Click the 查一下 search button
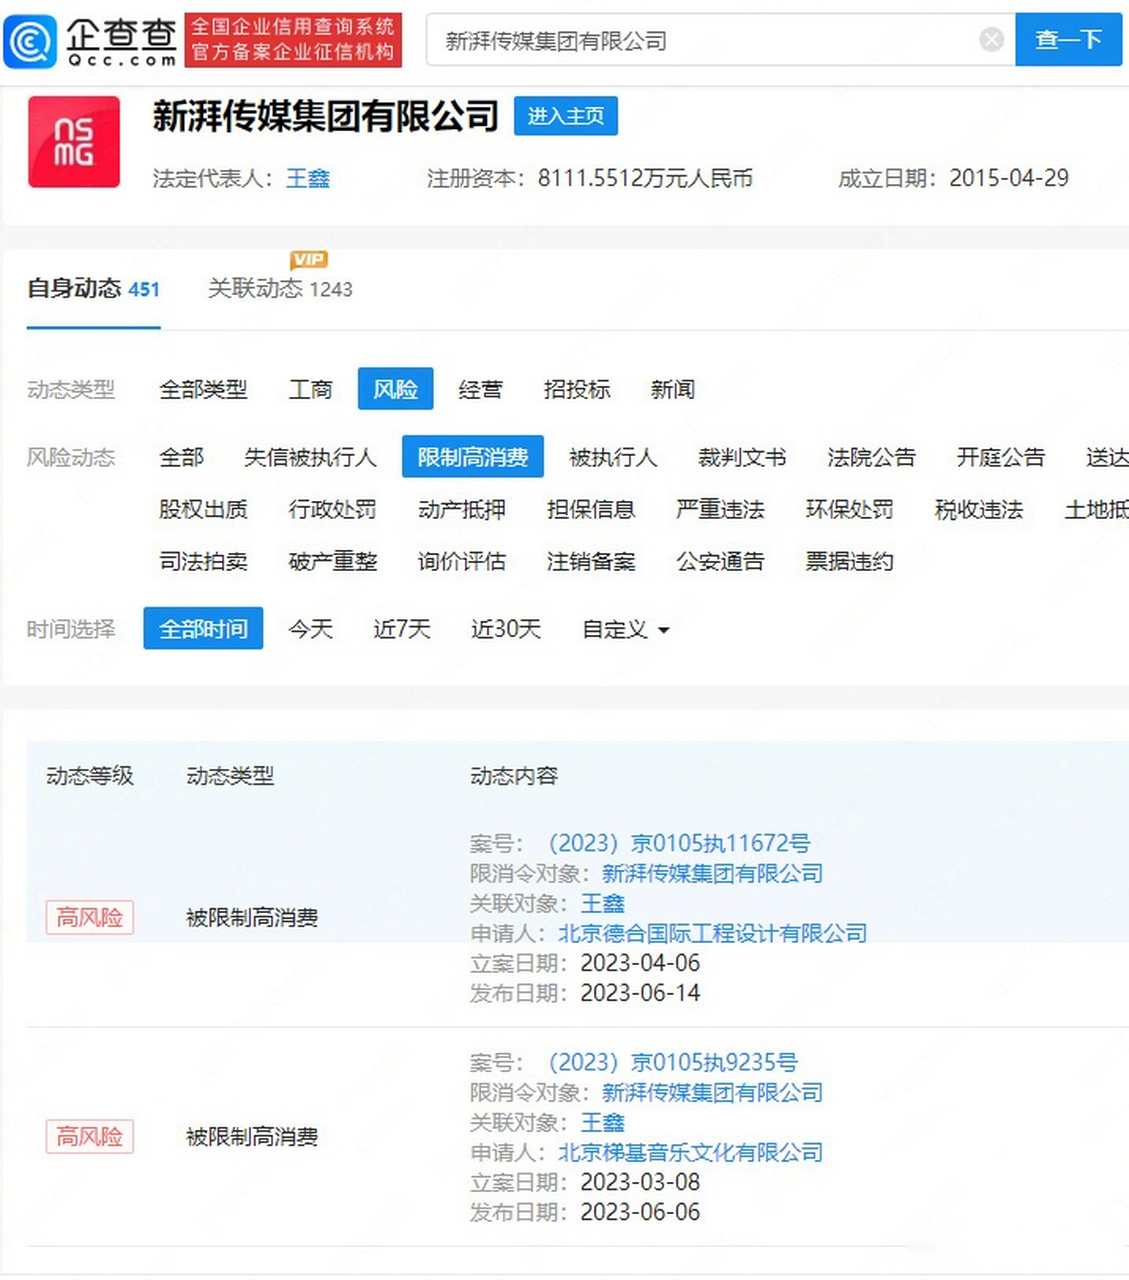 tap(1068, 40)
